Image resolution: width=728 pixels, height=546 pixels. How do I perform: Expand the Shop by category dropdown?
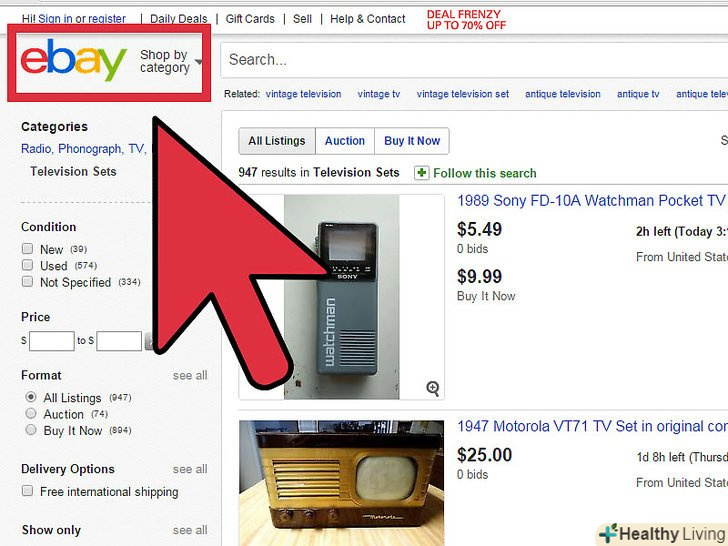click(170, 61)
